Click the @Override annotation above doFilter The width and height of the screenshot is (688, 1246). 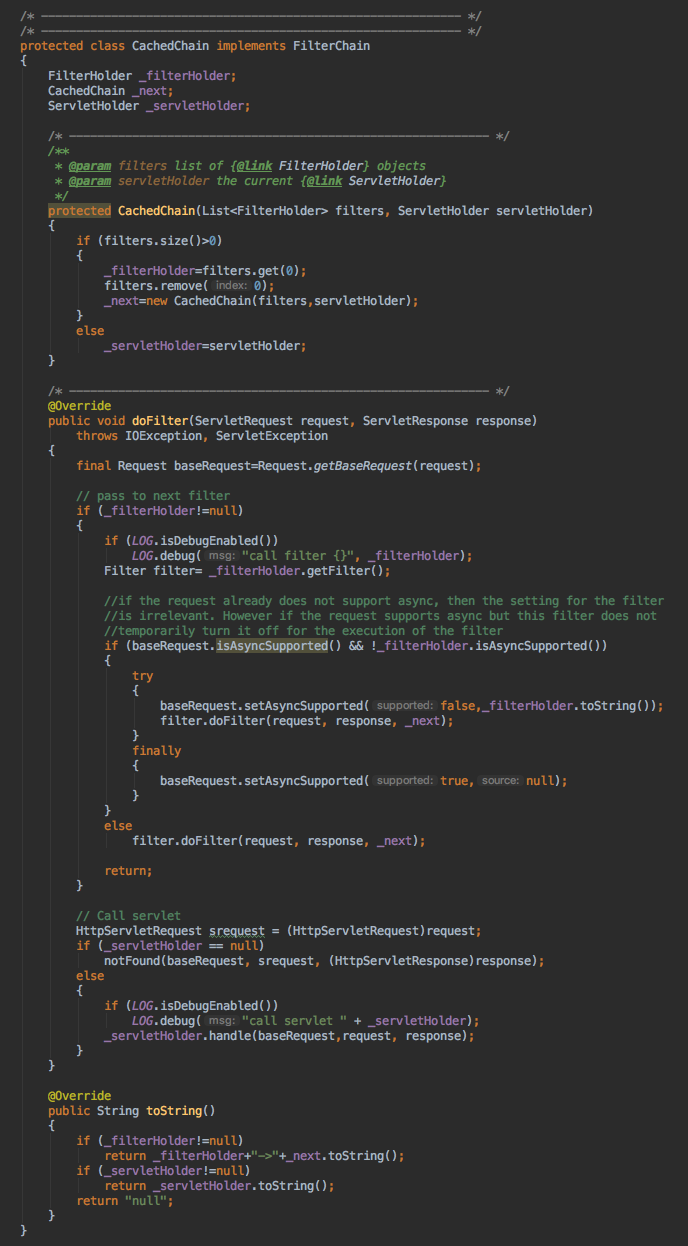coord(79,405)
